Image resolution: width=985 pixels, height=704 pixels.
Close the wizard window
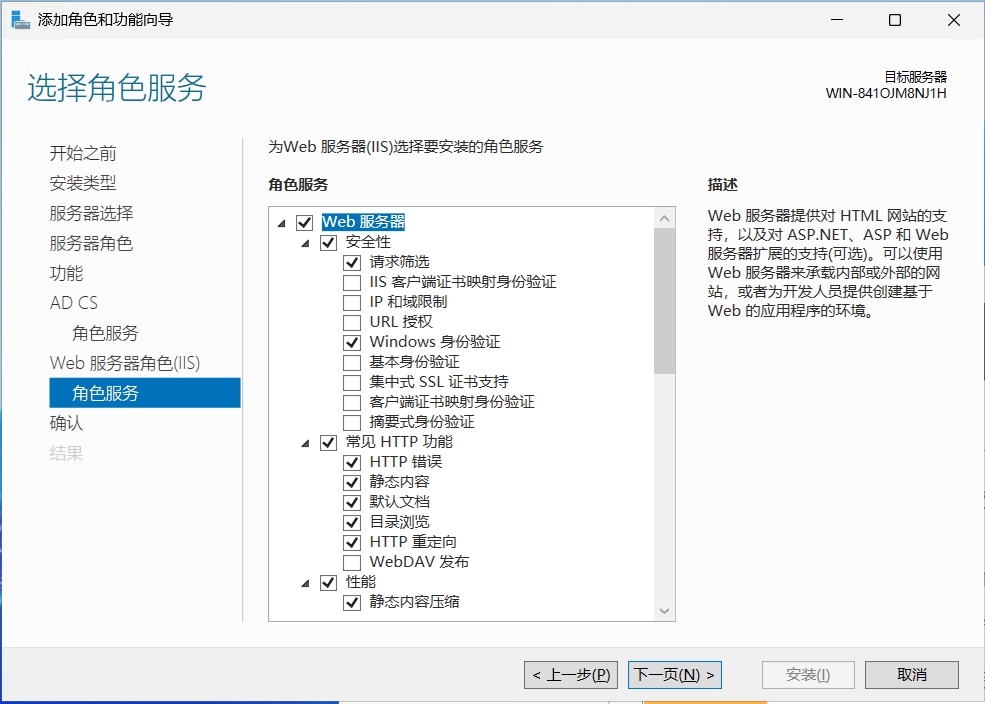pyautogui.click(x=954, y=20)
